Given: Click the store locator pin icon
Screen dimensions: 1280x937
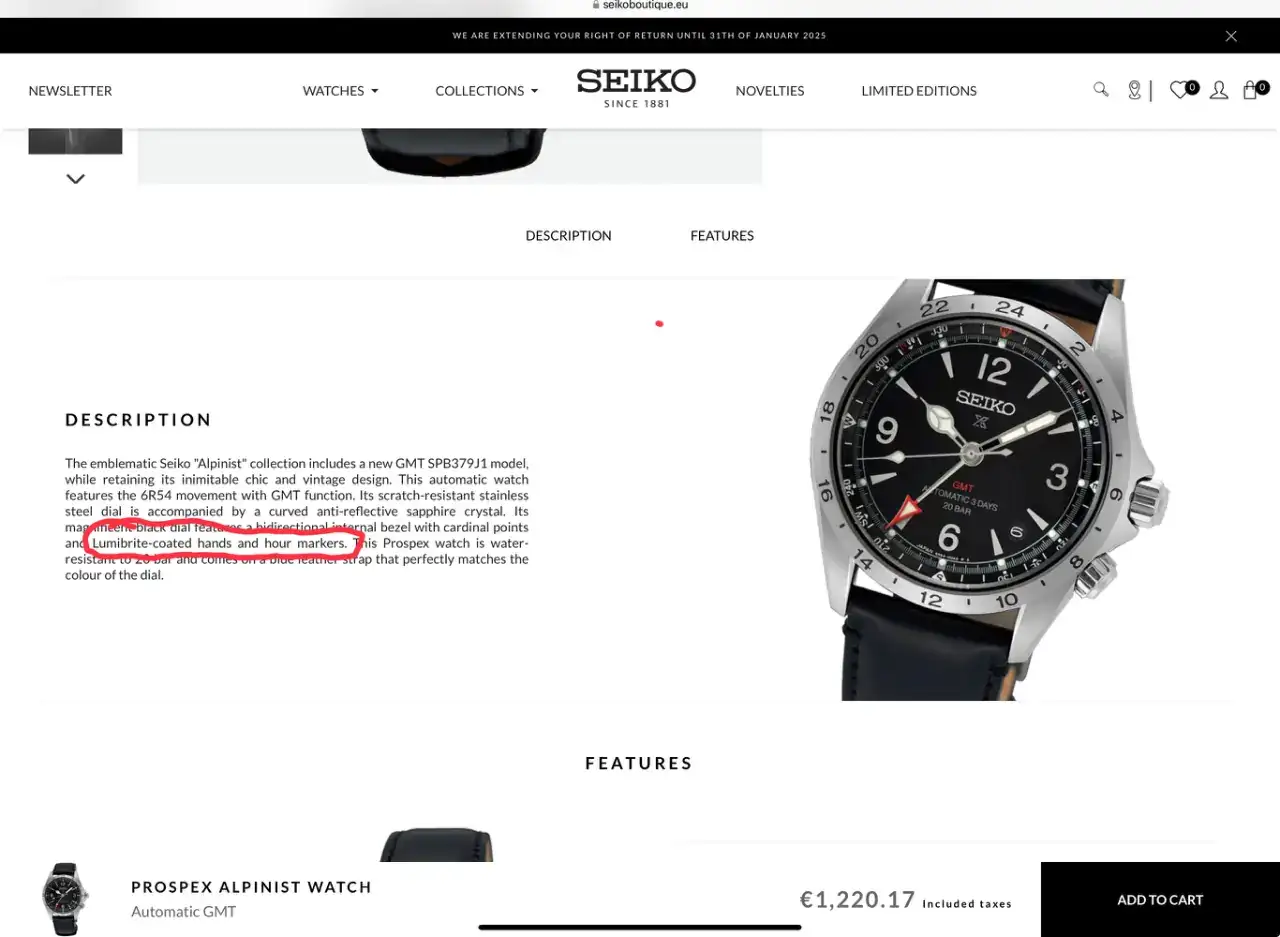Looking at the screenshot, I should coord(1134,90).
